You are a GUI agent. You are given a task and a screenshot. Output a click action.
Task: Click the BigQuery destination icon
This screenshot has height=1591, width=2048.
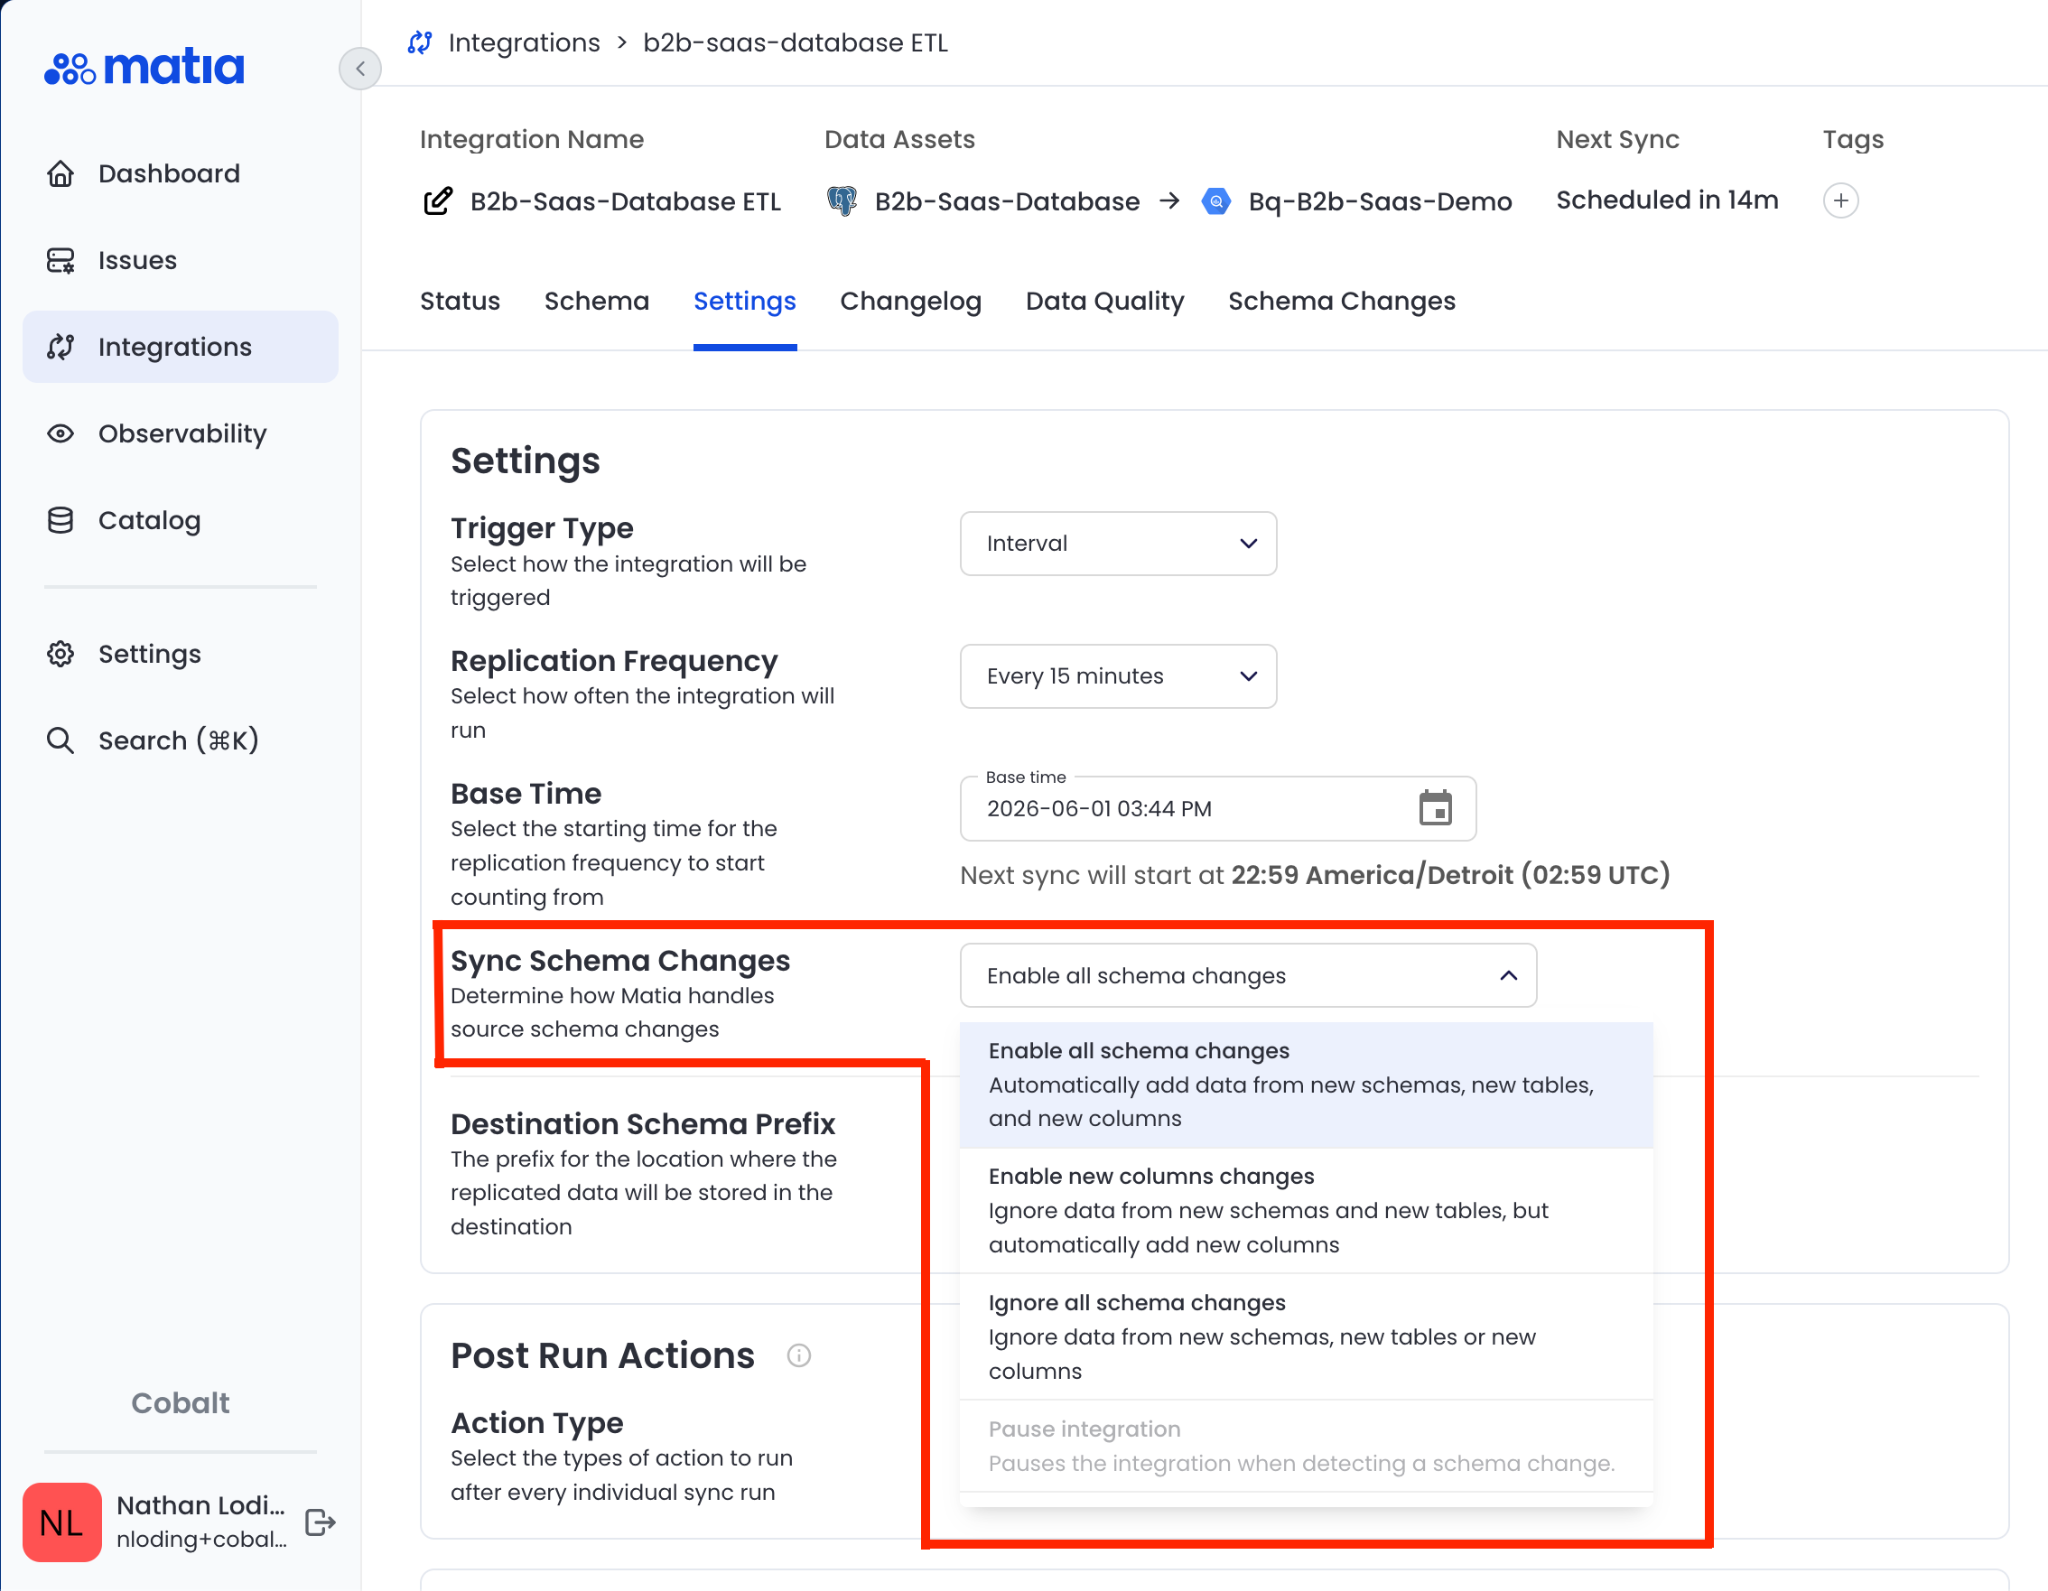(1216, 201)
